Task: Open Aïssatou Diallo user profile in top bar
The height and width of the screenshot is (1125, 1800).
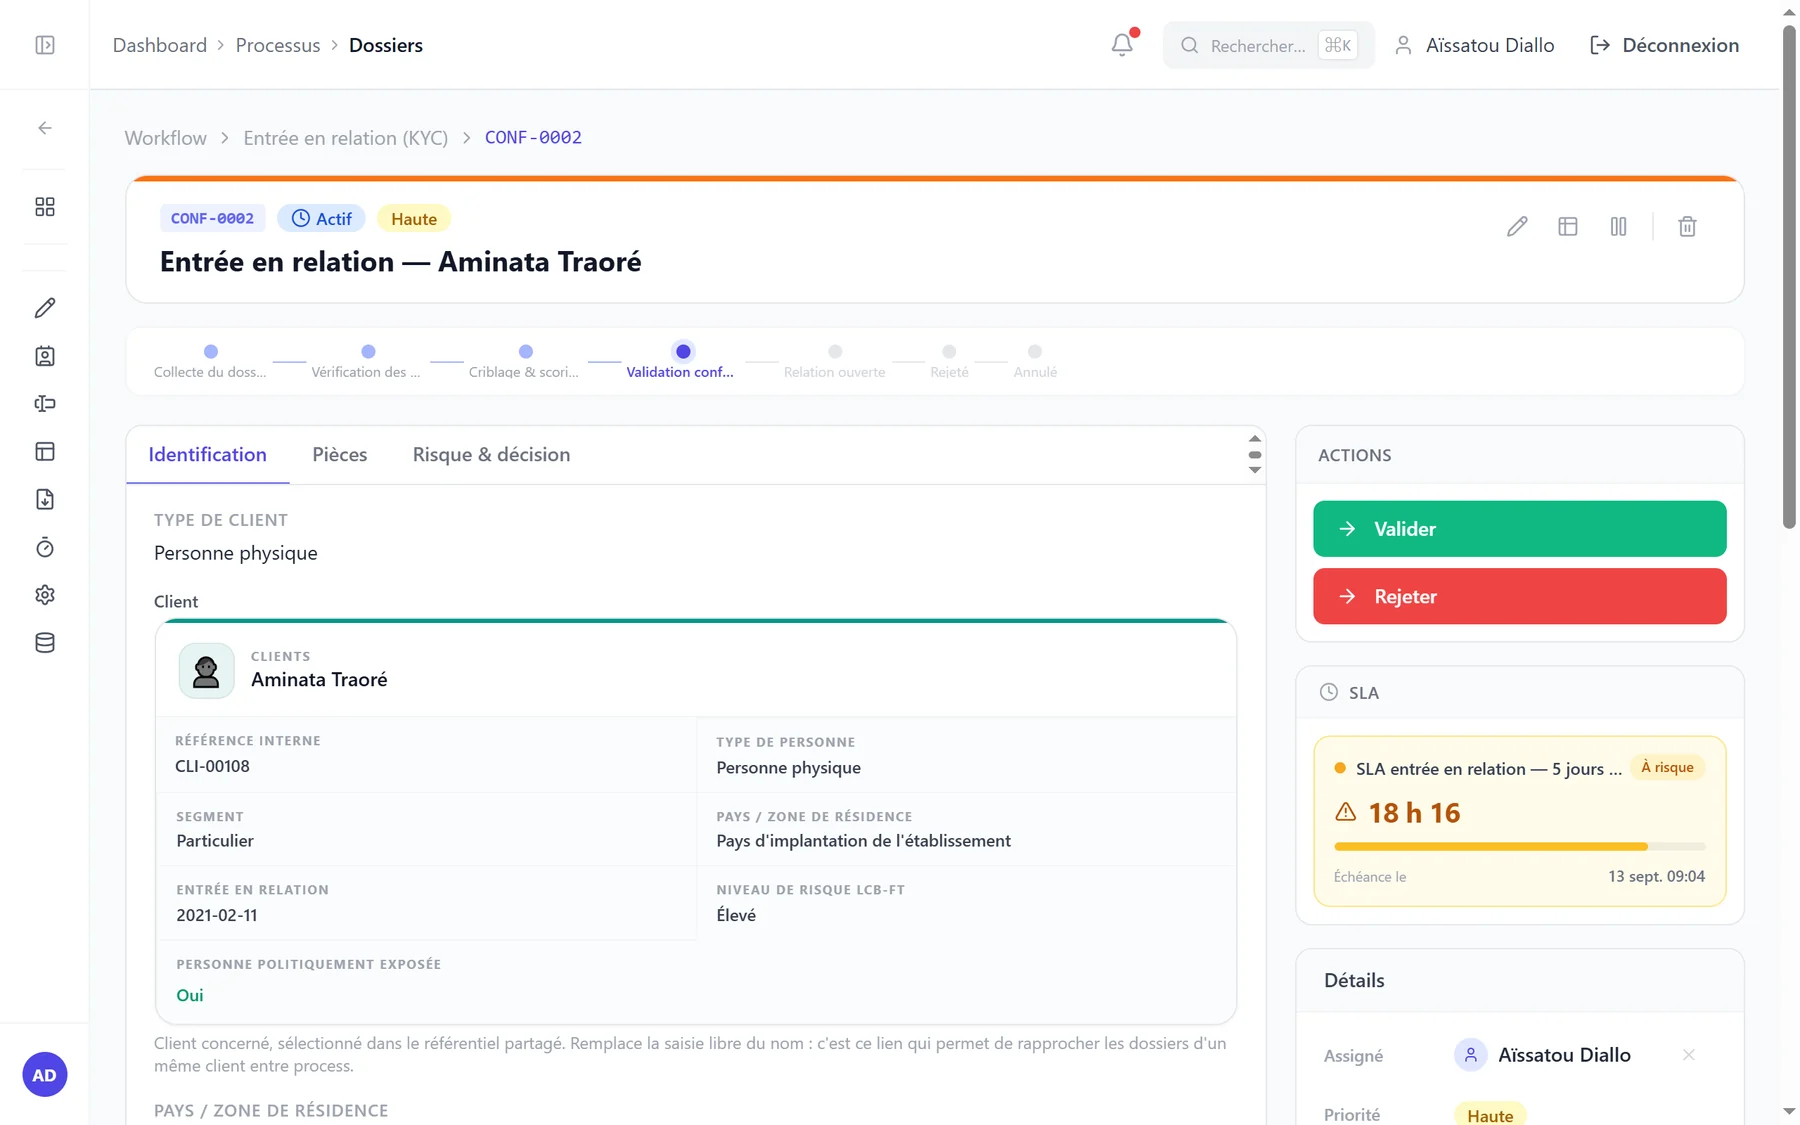Action: 1474,45
